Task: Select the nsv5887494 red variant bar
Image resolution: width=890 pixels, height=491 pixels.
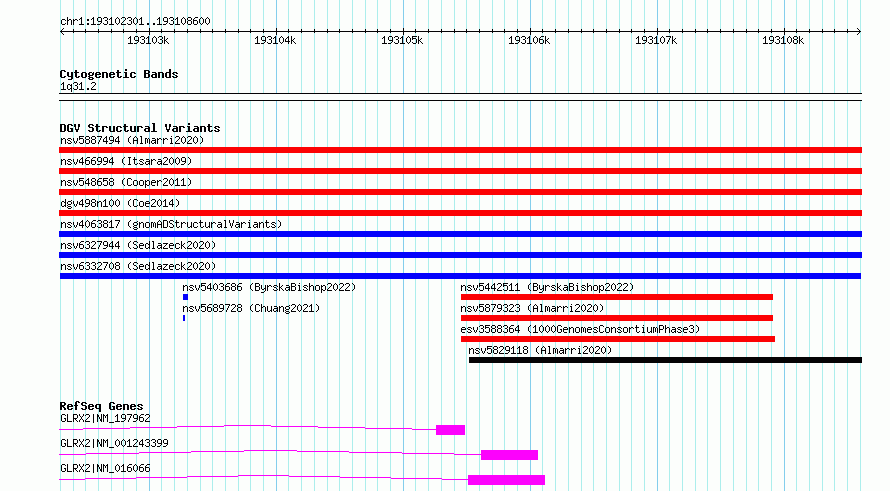Action: tap(460, 150)
